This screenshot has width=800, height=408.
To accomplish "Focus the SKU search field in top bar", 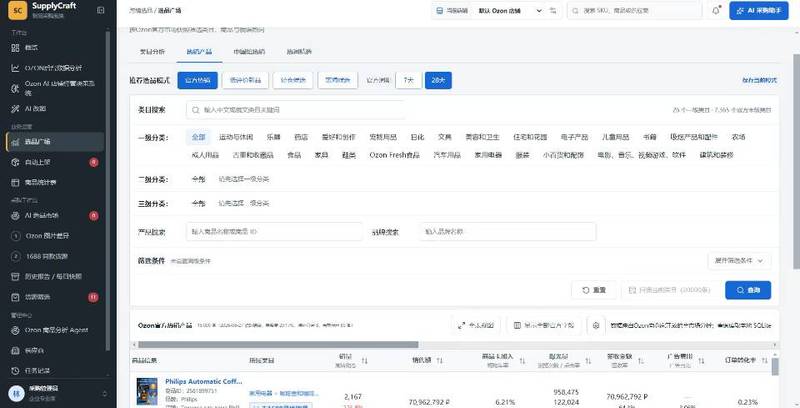I will point(634,10).
